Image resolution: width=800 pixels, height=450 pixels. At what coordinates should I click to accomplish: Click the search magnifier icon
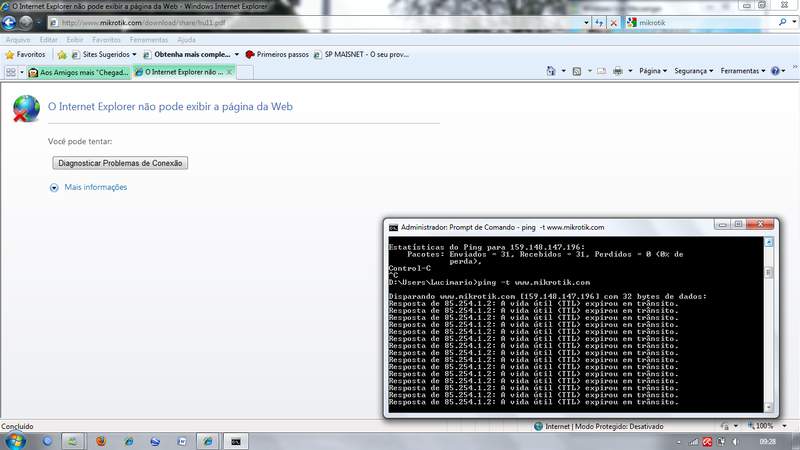782,22
